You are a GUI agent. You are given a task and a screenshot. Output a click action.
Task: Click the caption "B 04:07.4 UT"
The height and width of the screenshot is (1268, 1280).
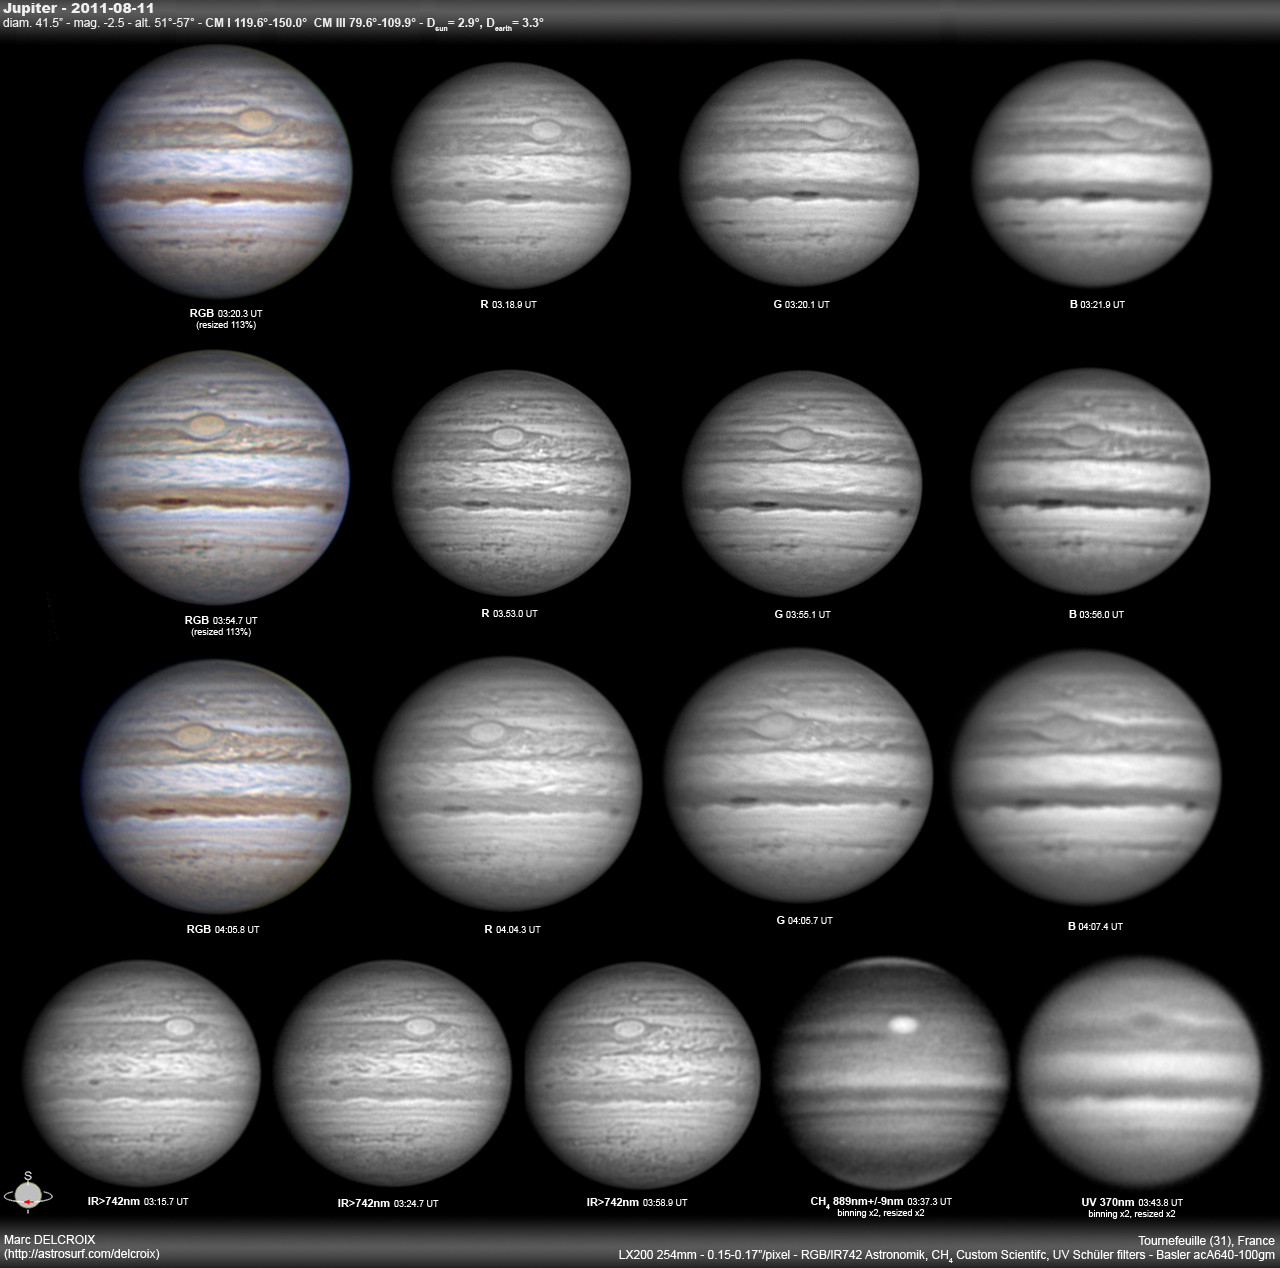[x=1095, y=926]
